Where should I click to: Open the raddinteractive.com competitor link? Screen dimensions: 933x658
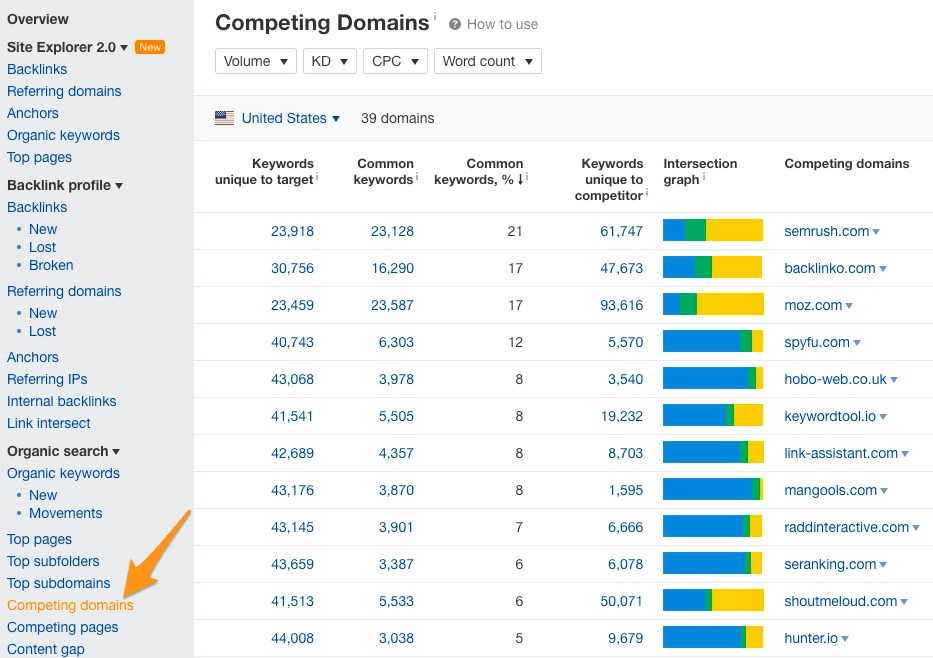coord(847,527)
